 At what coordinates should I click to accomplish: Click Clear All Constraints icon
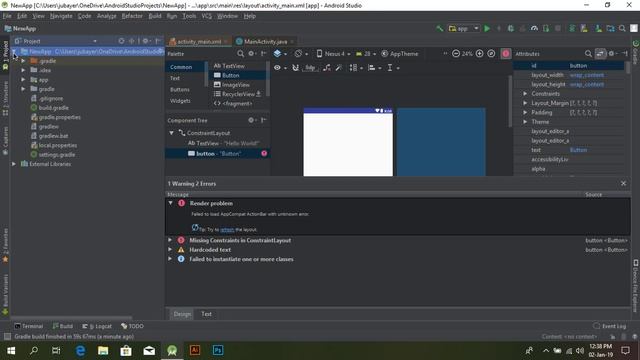click(327, 68)
